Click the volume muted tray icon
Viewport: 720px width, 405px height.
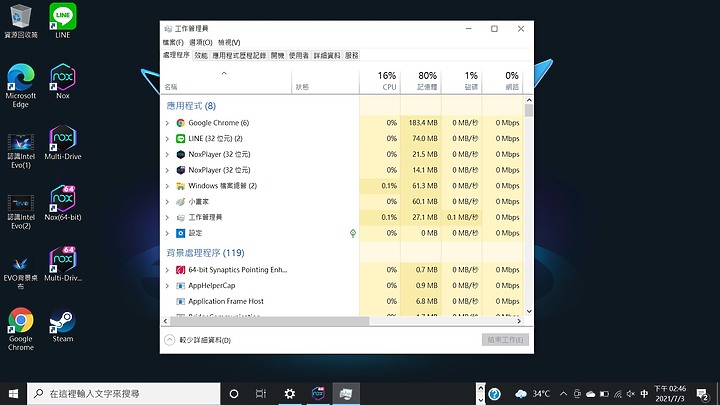click(631, 394)
